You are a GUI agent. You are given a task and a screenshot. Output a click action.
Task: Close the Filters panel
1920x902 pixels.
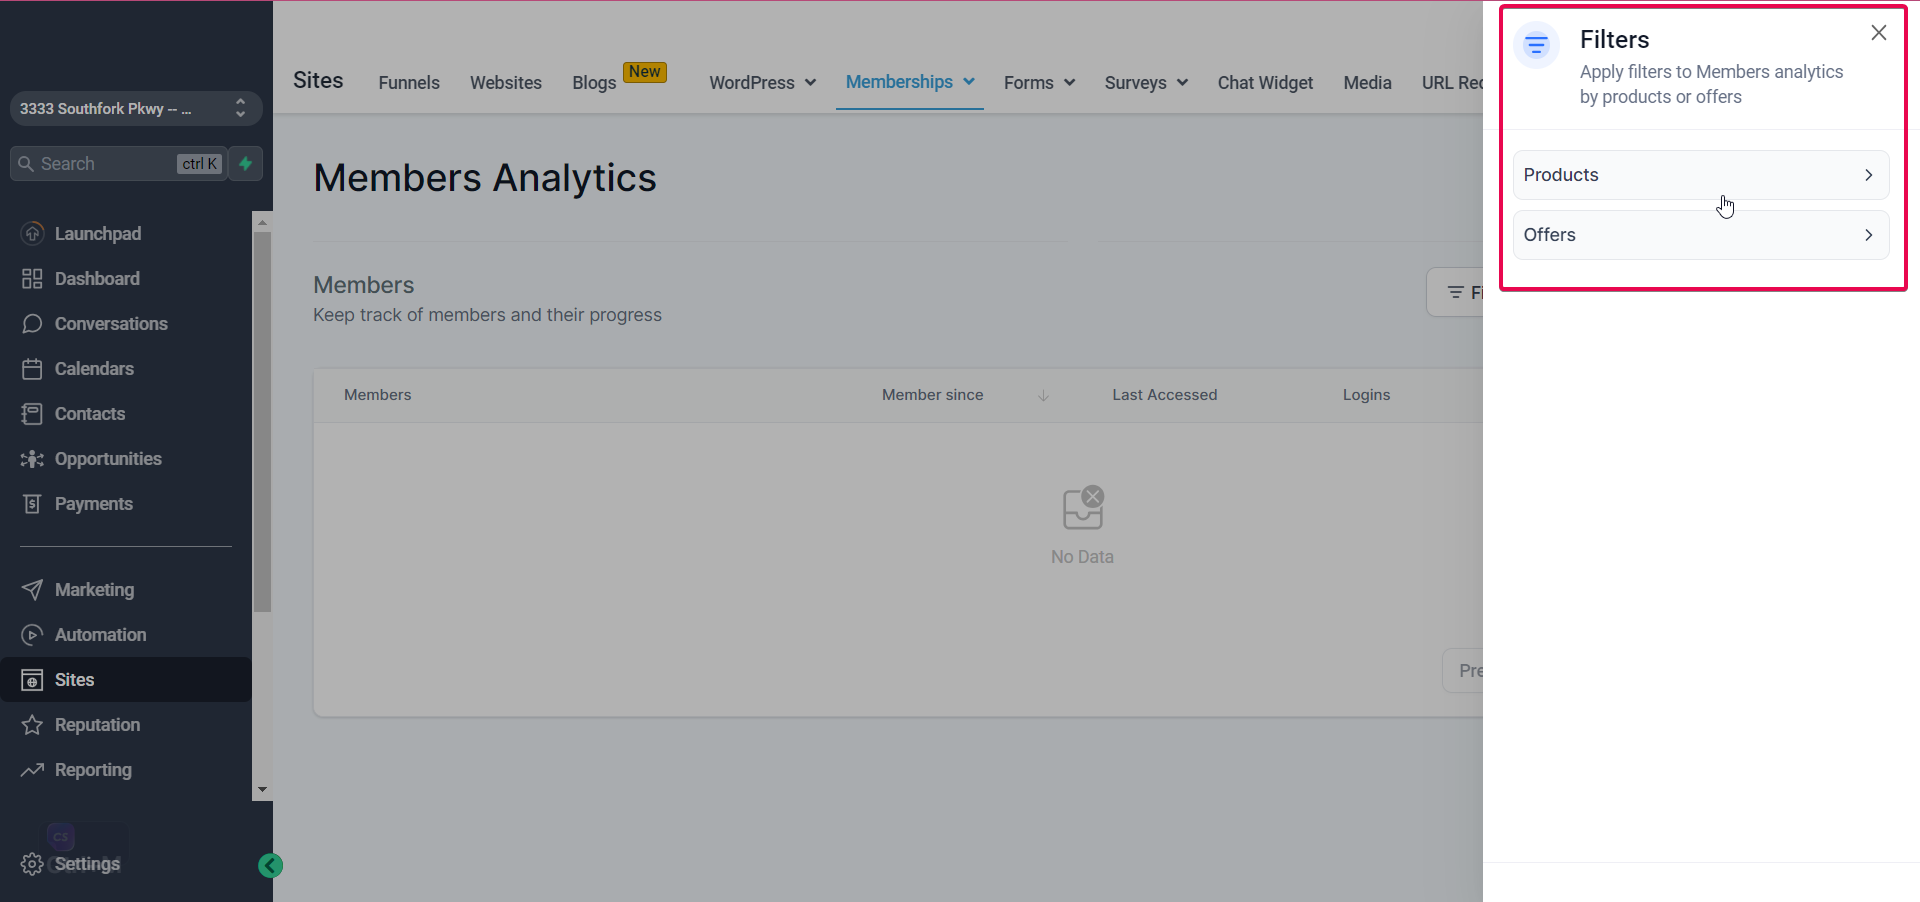pyautogui.click(x=1879, y=33)
